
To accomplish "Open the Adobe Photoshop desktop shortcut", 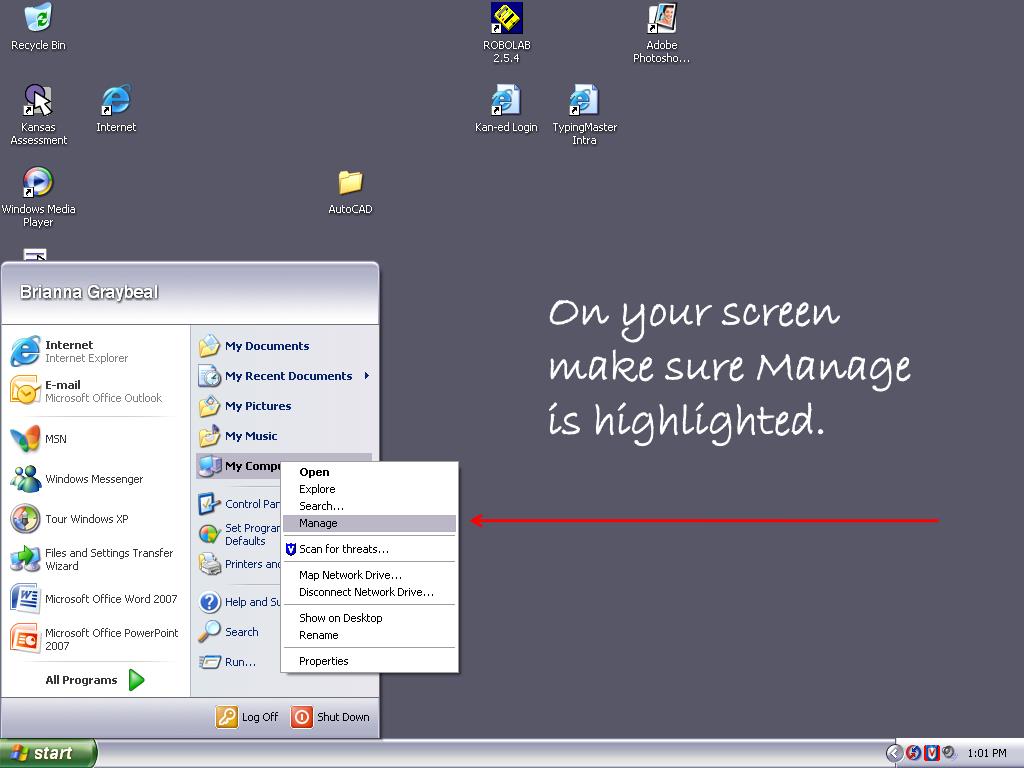I will (662, 33).
